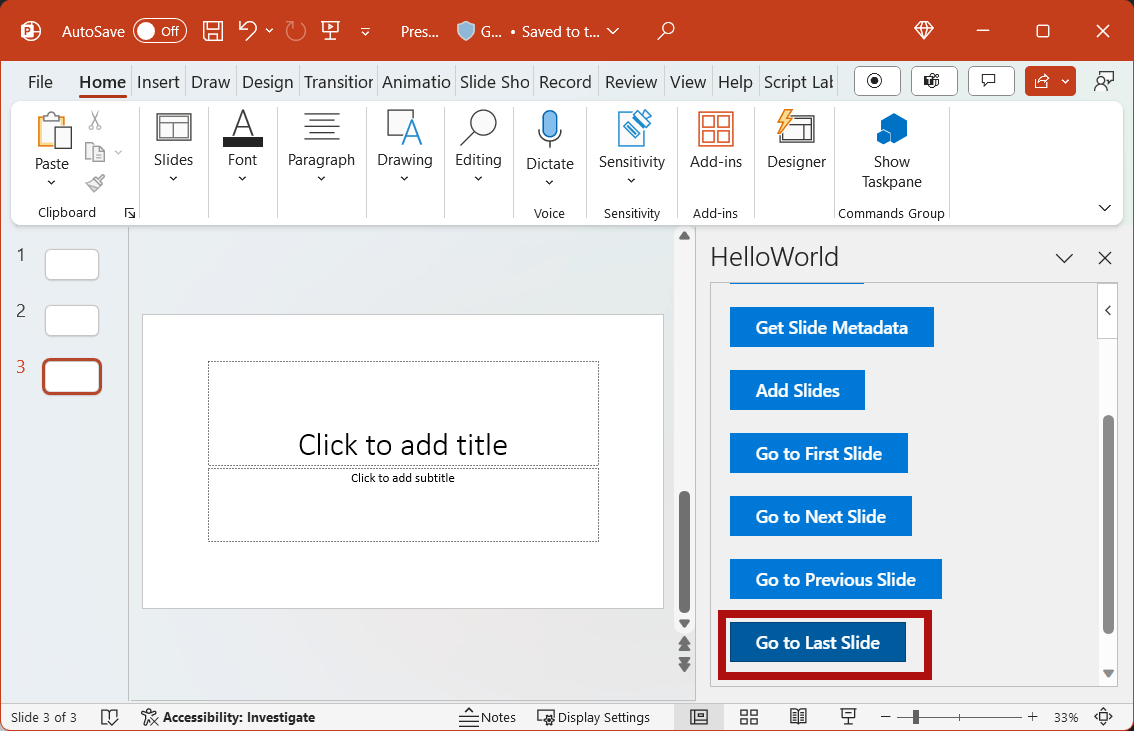Screen dimensions: 1134x731
Task: Select the Format Painter tool
Action: click(x=94, y=183)
